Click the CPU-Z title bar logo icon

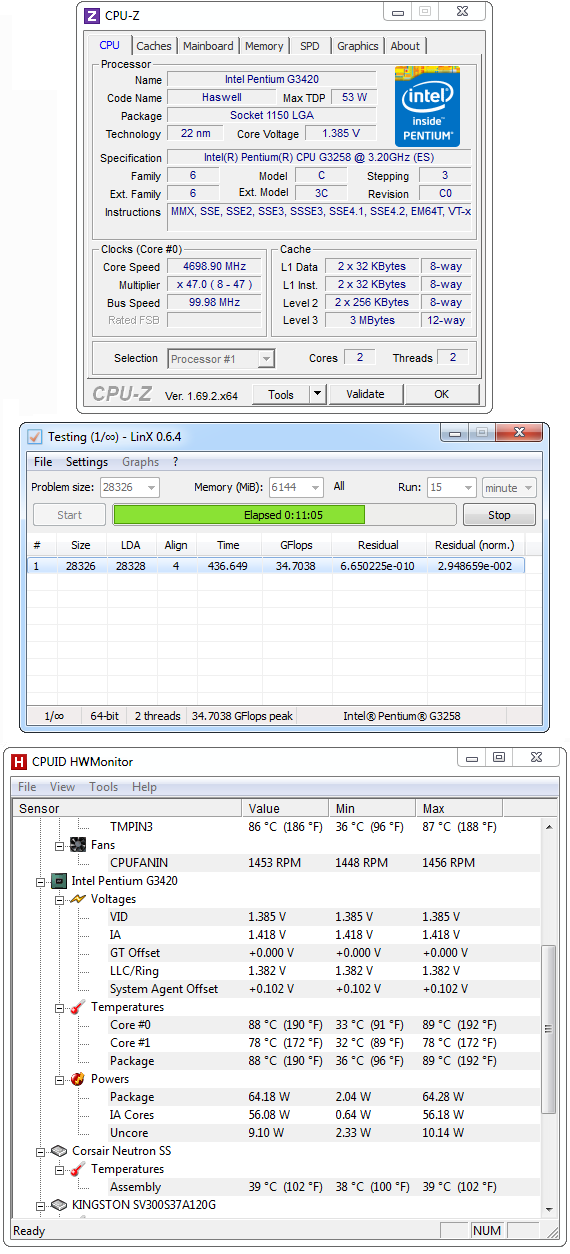point(92,16)
